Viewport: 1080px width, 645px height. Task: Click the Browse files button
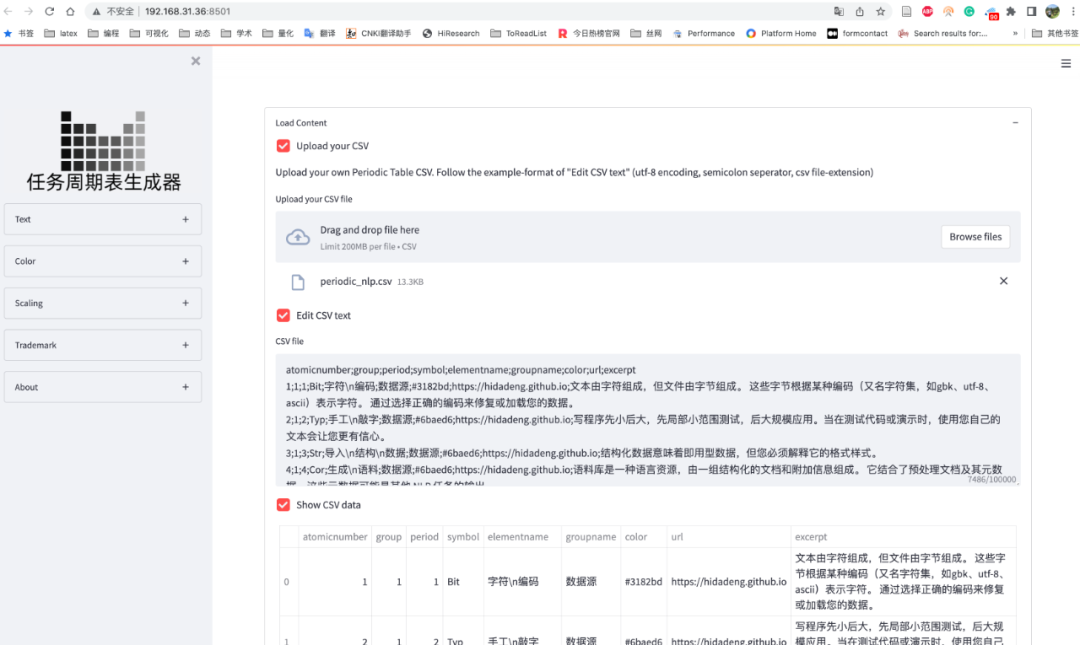[x=975, y=236]
